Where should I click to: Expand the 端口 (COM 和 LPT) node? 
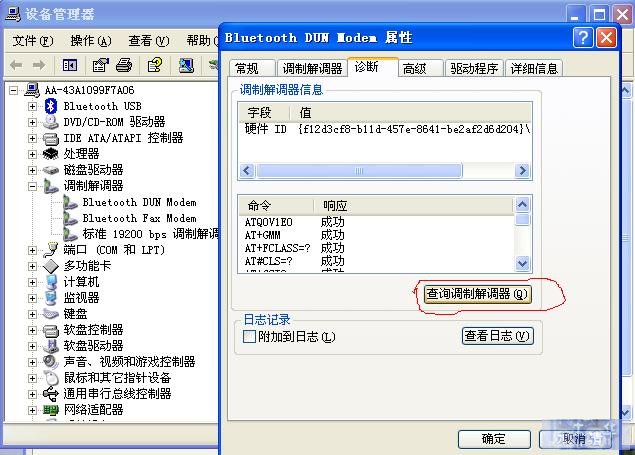32,250
